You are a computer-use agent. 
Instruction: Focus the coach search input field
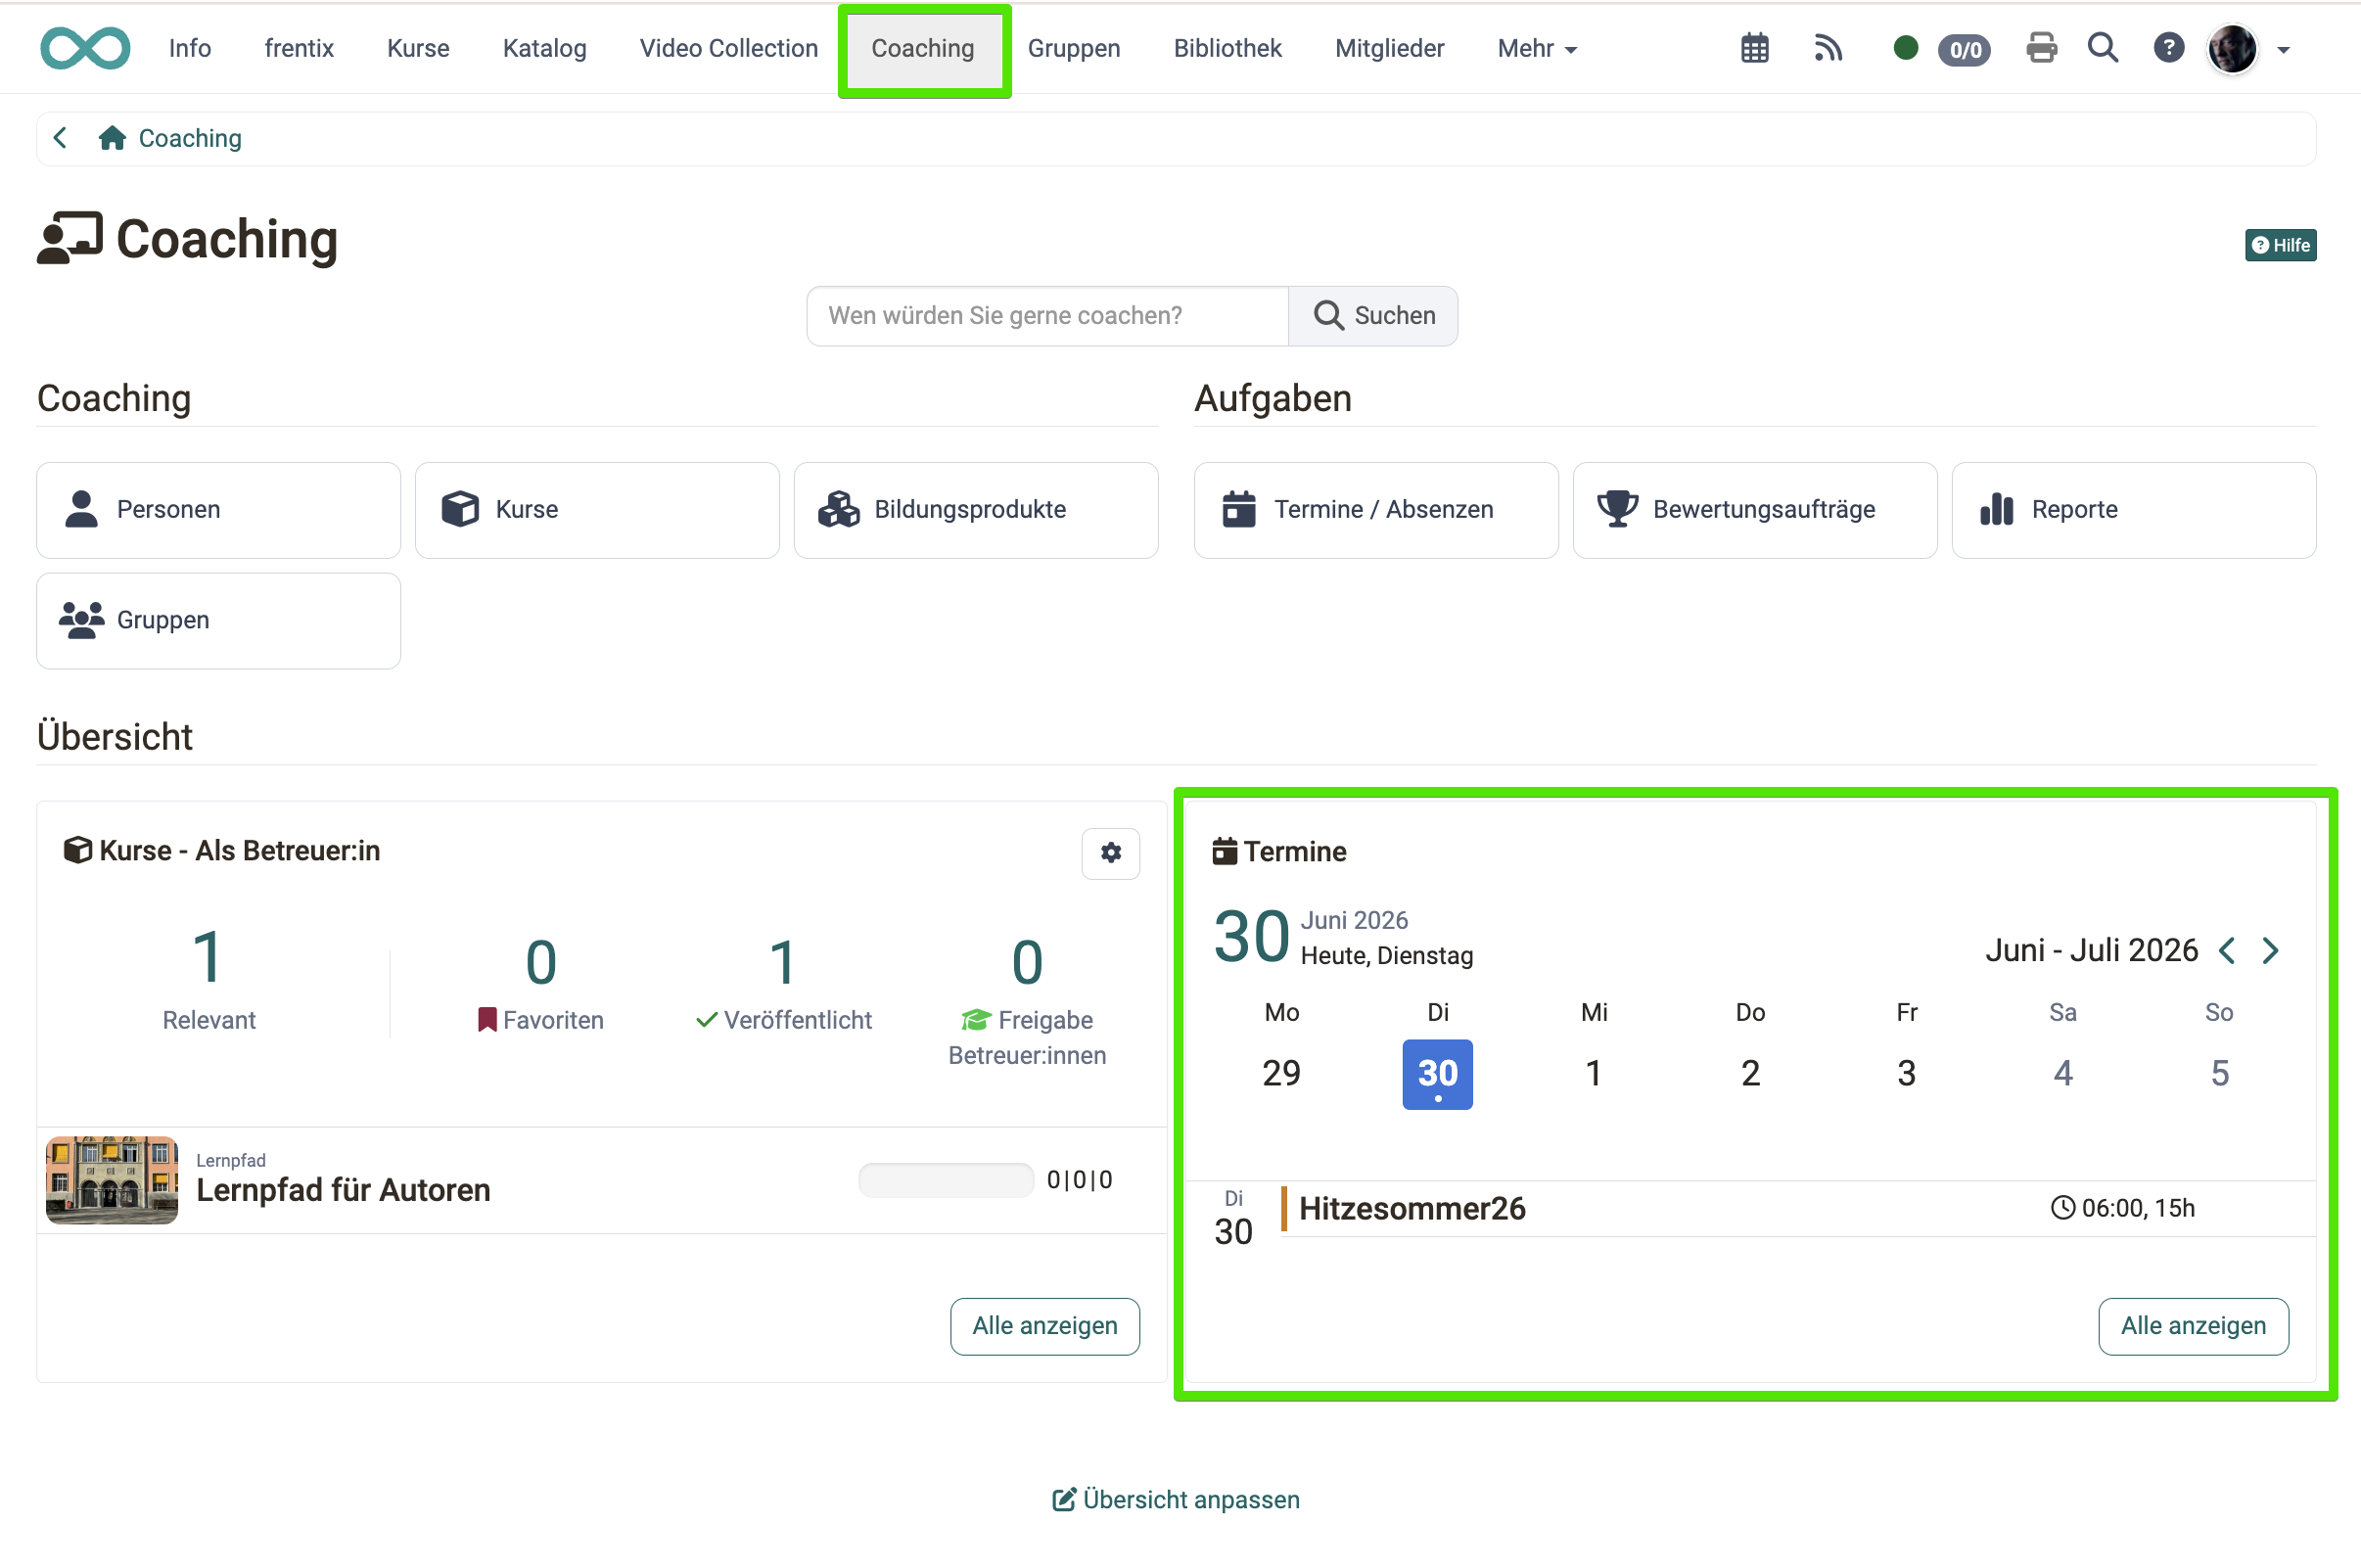1047,315
